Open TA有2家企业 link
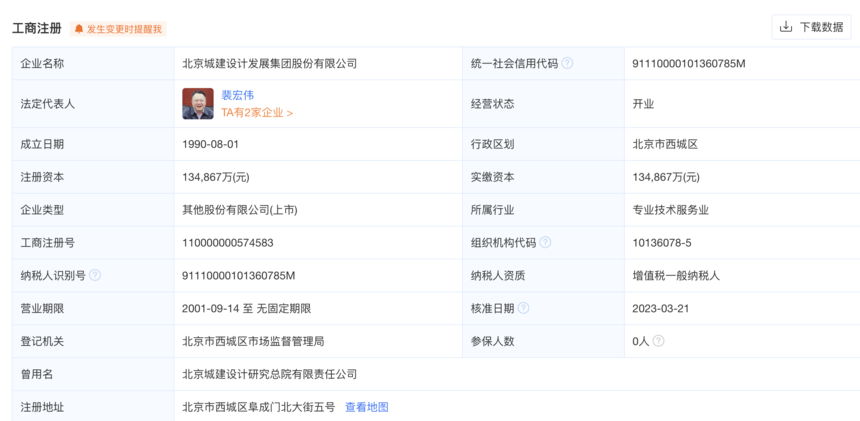Viewport: 860px width, 421px height. [257, 113]
